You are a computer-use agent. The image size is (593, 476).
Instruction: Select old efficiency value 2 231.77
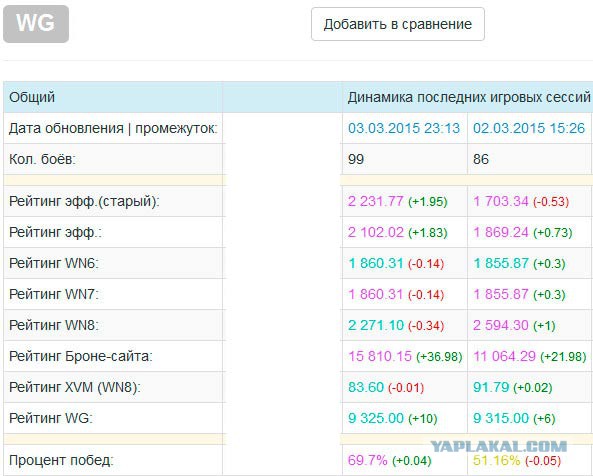click(376, 201)
